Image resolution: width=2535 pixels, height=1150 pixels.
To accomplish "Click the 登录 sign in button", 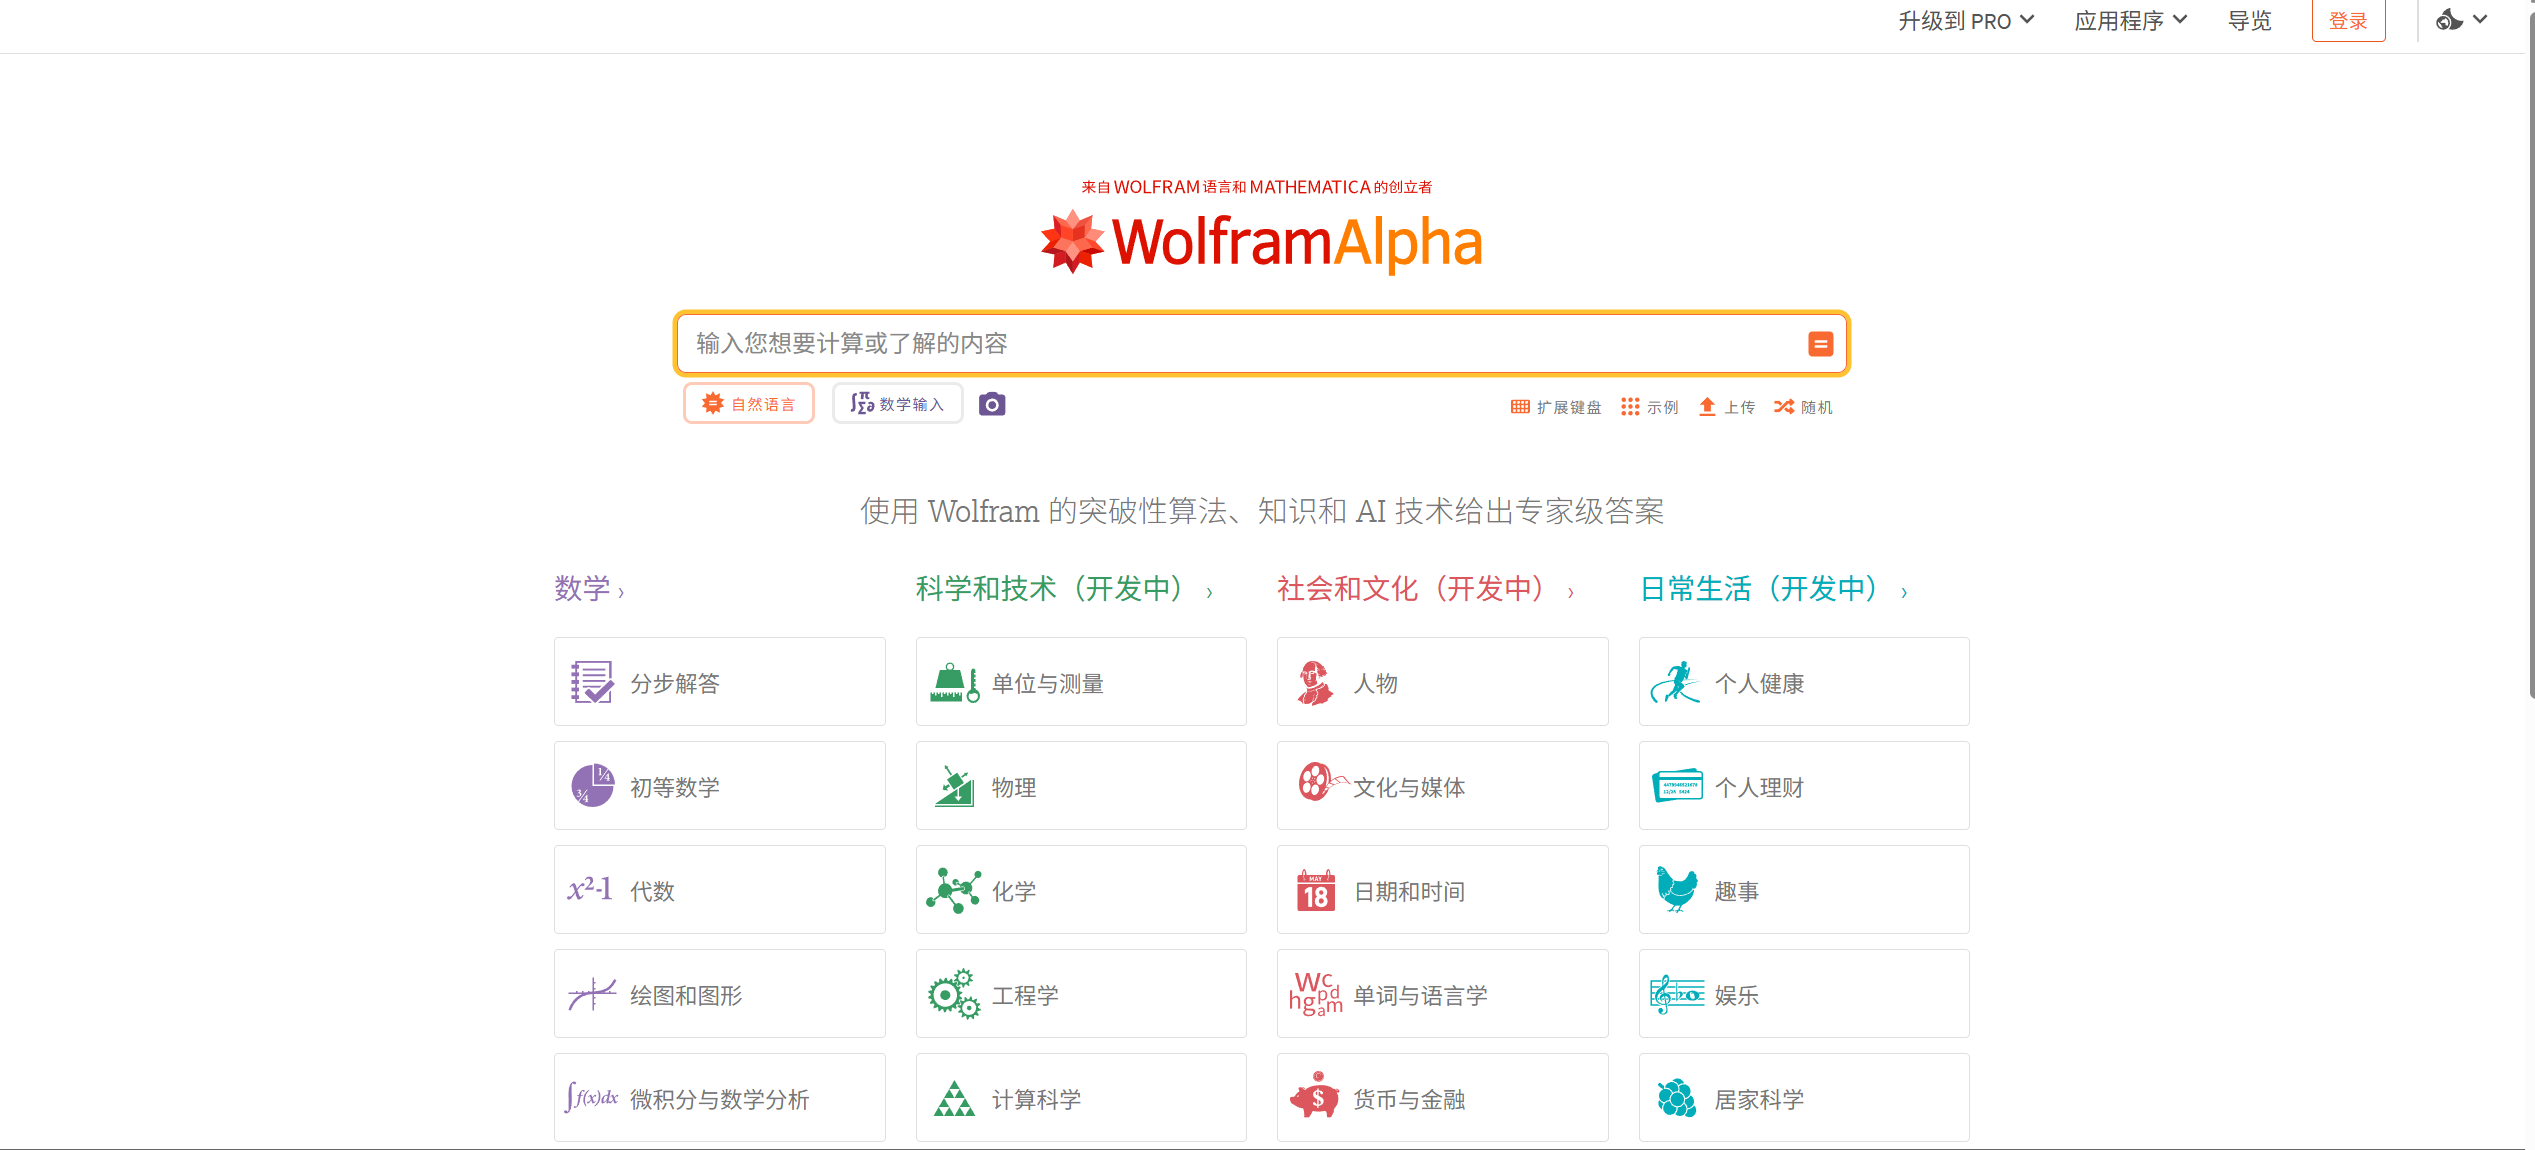I will (2348, 21).
